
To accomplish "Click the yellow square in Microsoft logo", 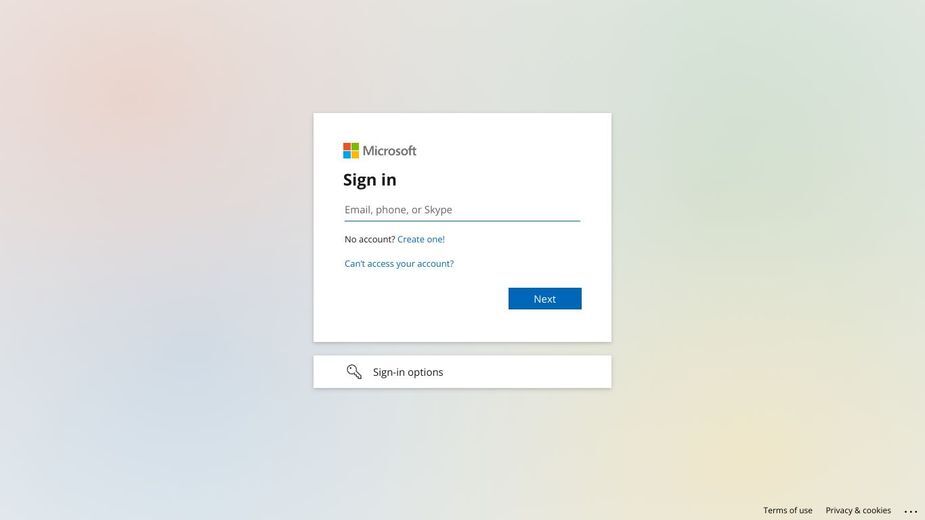I will tap(355, 155).
